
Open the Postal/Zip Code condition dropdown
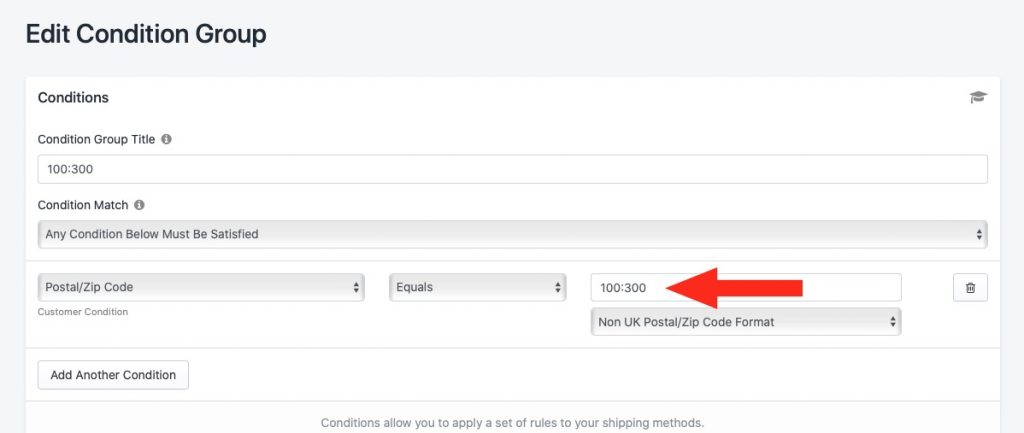(x=201, y=287)
